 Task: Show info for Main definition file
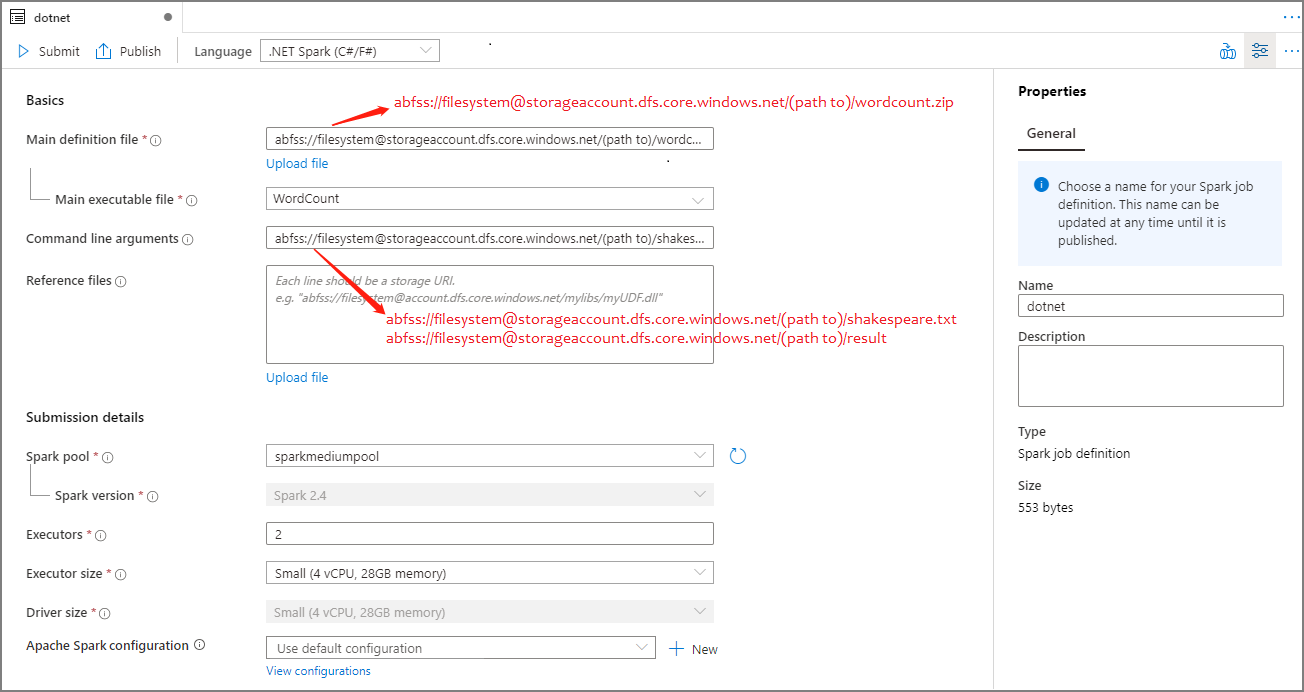pos(155,140)
